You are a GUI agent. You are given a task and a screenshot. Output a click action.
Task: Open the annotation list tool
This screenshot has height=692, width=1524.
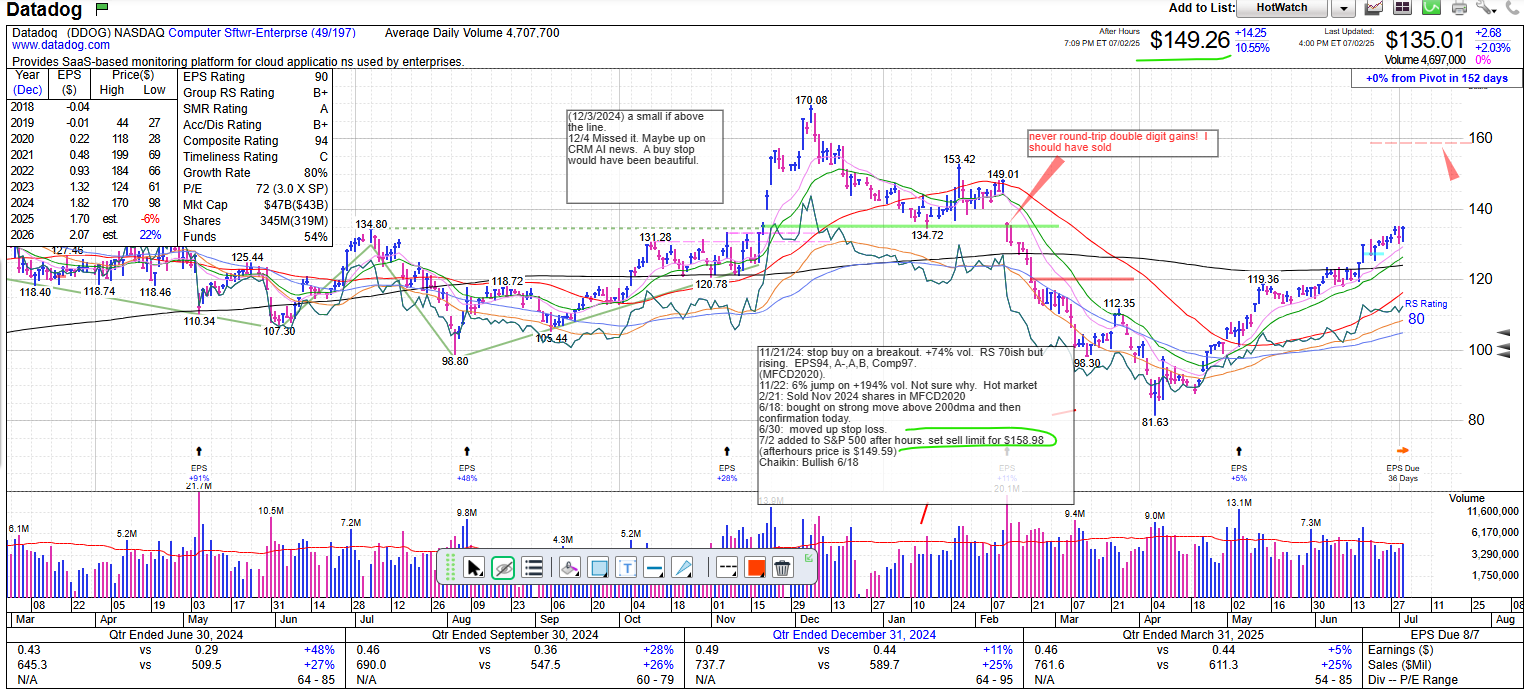[x=533, y=568]
